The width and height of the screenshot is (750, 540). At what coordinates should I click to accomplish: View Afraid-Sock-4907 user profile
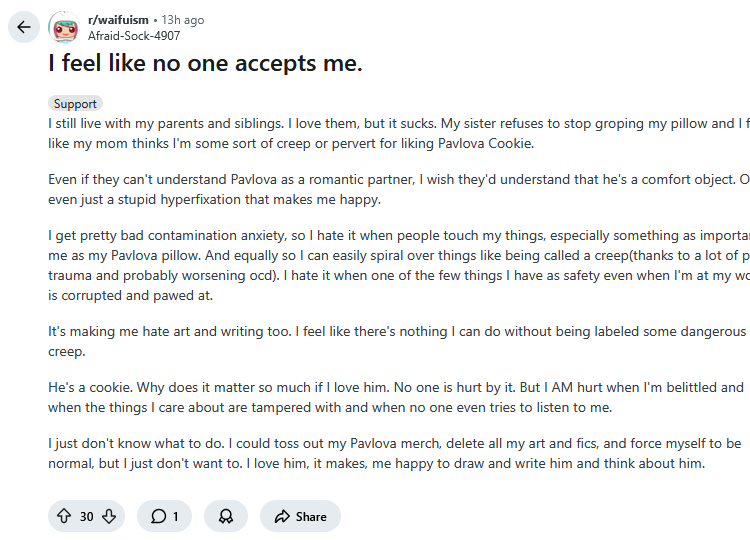[x=134, y=35]
